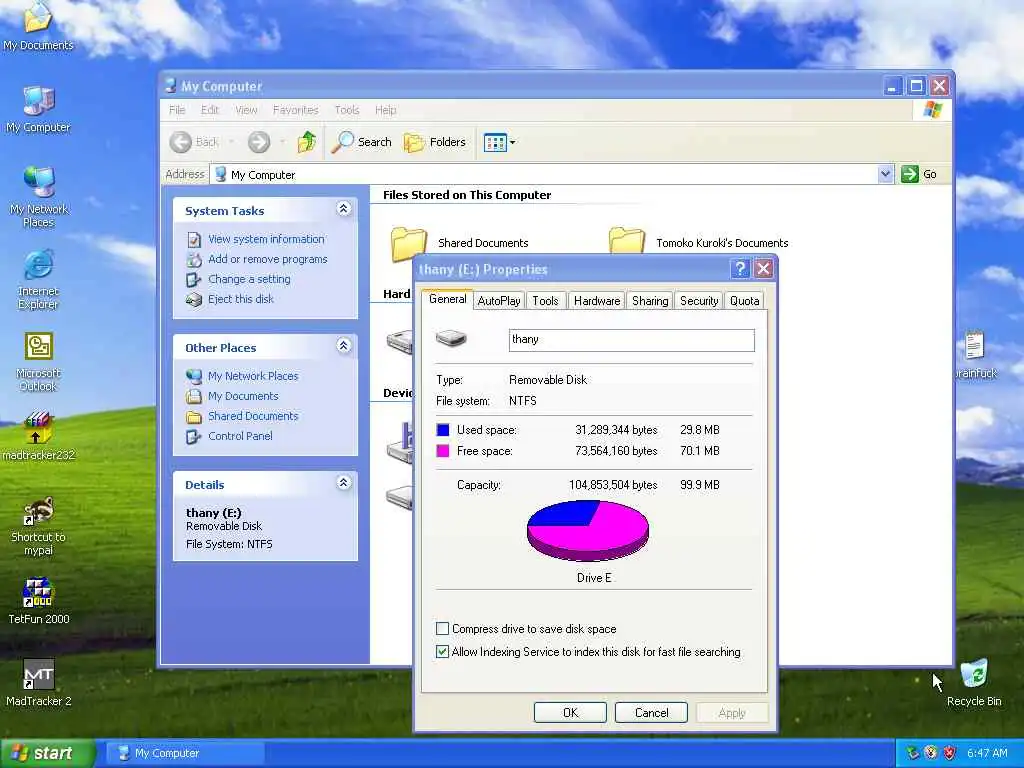Click the Forward navigation arrow

pyautogui.click(x=259, y=142)
